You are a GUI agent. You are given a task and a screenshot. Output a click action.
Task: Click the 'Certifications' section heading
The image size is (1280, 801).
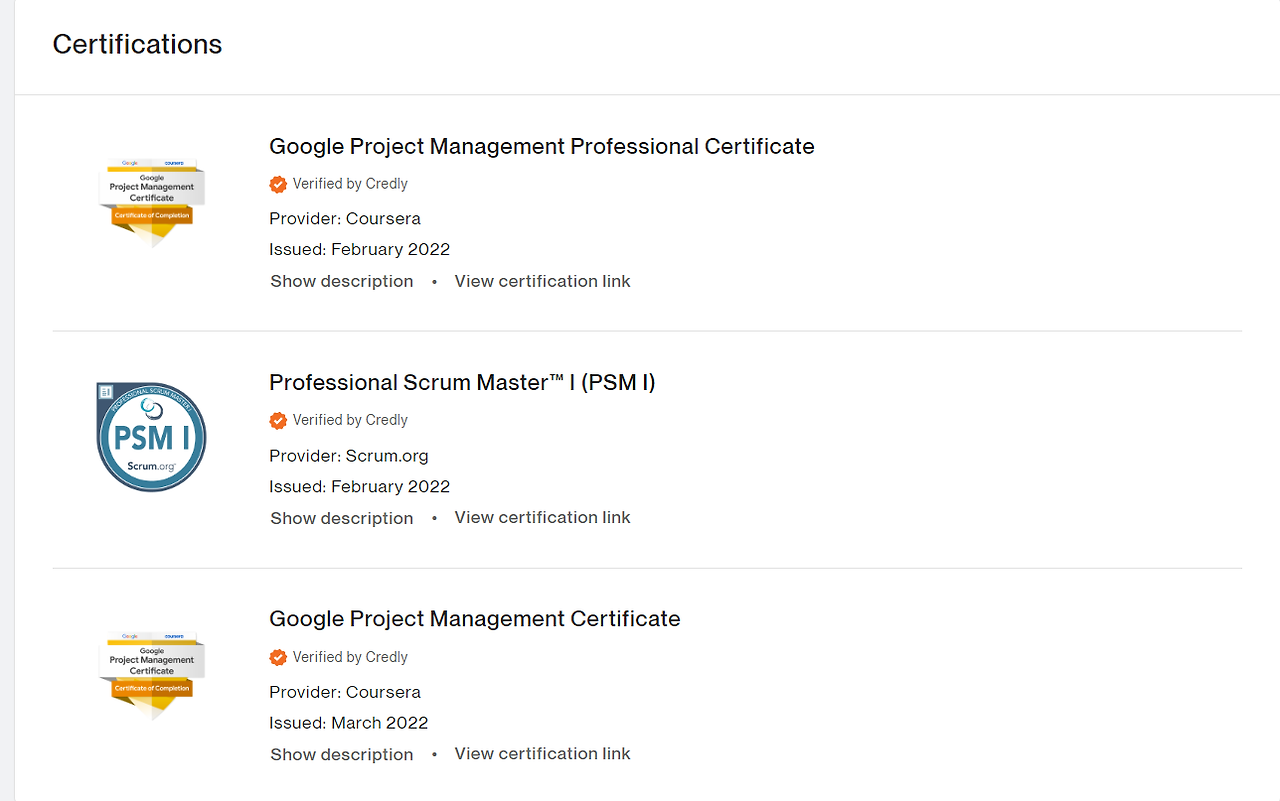[x=137, y=44]
